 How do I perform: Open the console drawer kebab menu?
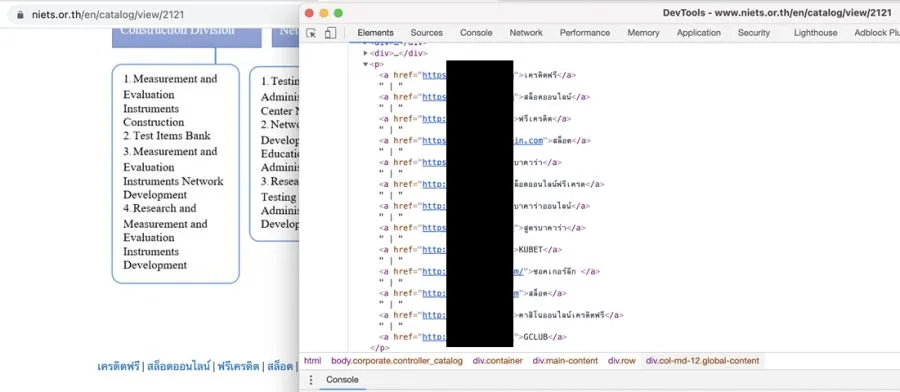[x=311, y=380]
